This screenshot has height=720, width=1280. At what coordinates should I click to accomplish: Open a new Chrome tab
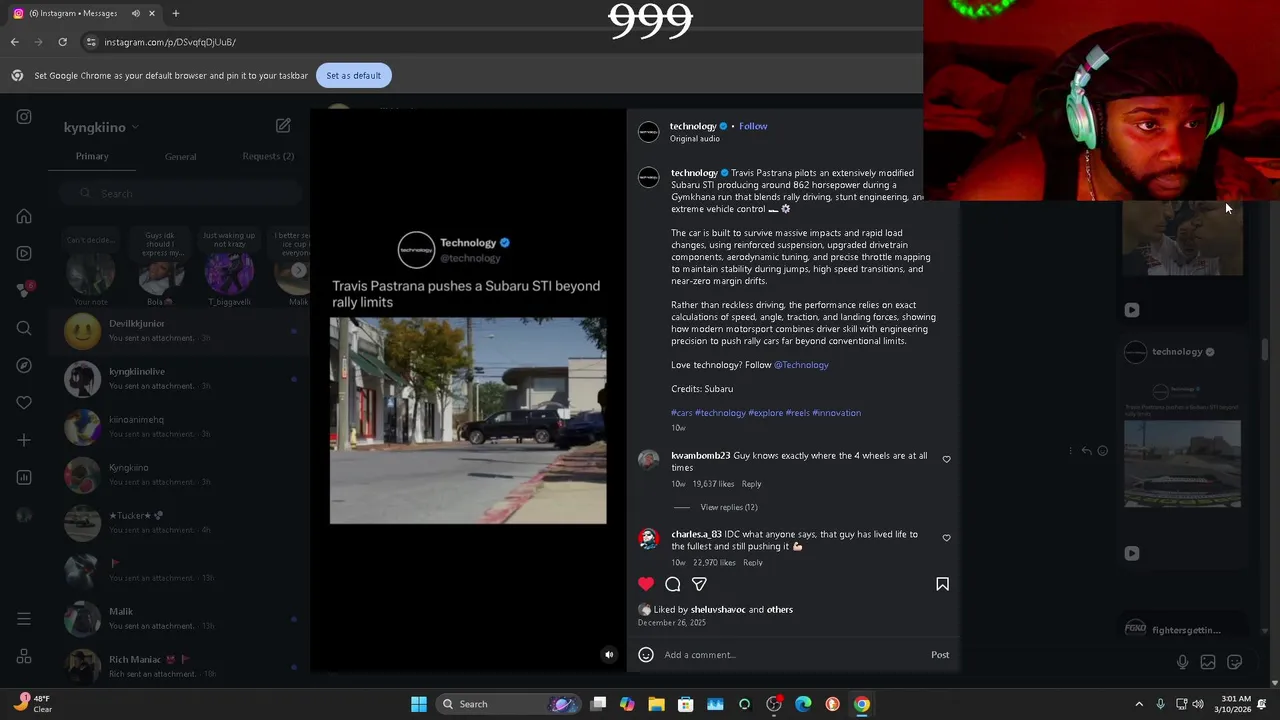(x=176, y=13)
